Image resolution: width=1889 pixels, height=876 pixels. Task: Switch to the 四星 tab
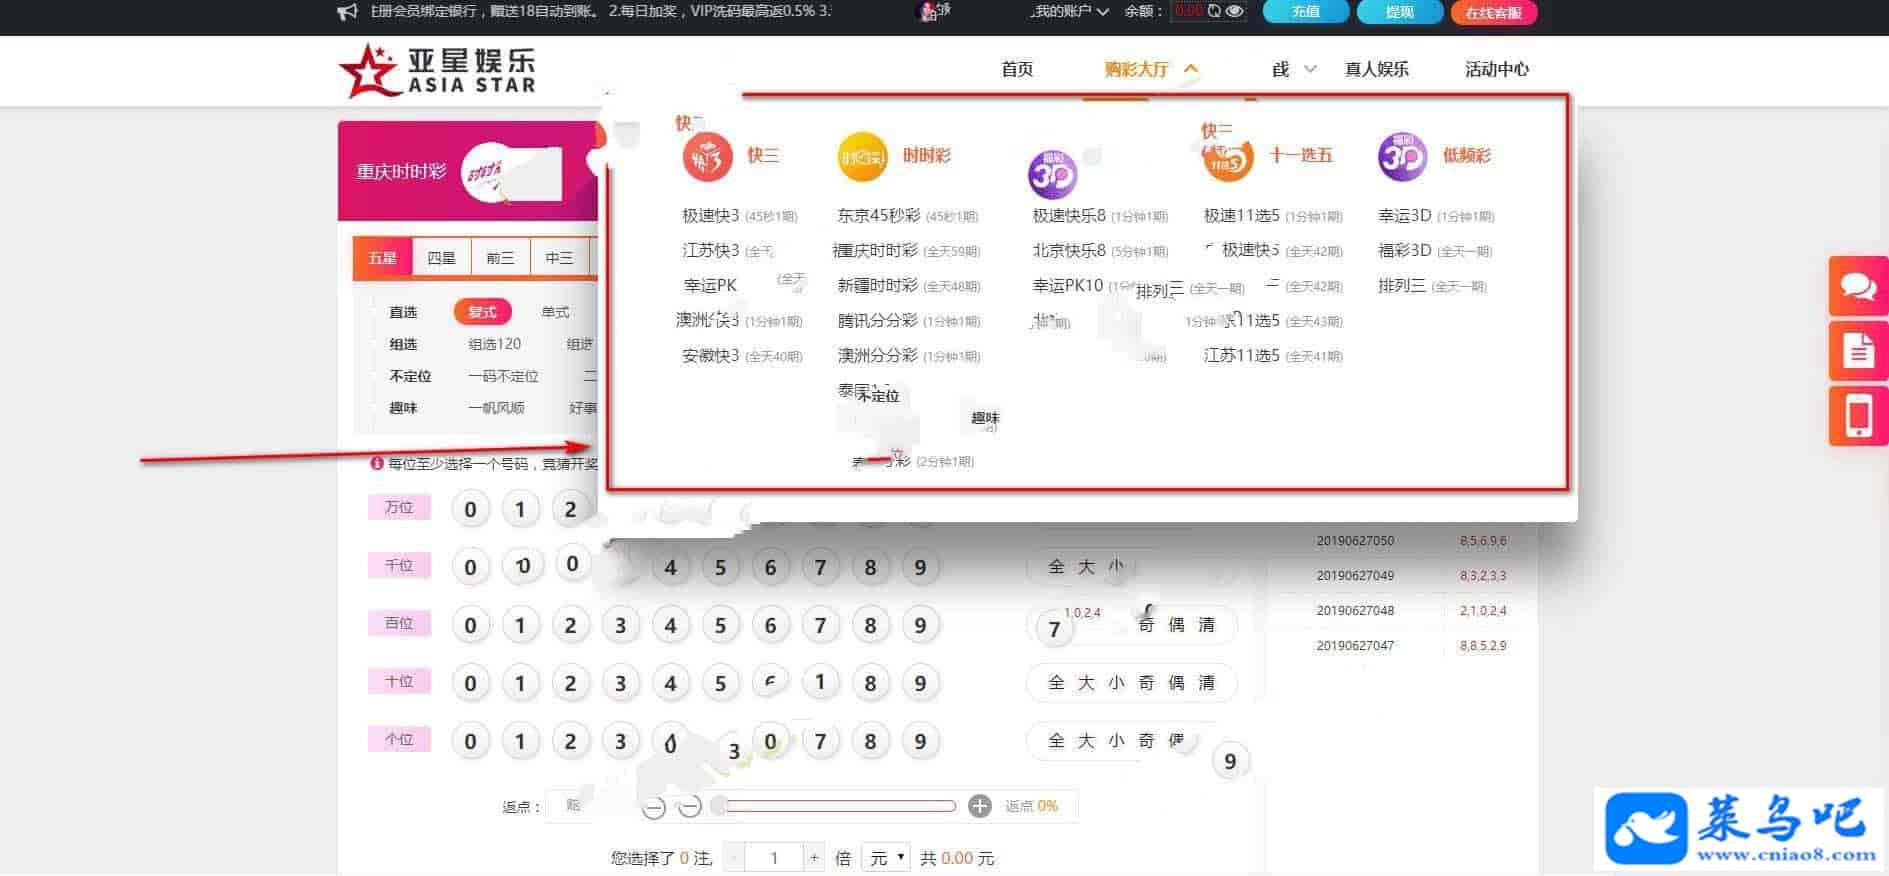441,258
